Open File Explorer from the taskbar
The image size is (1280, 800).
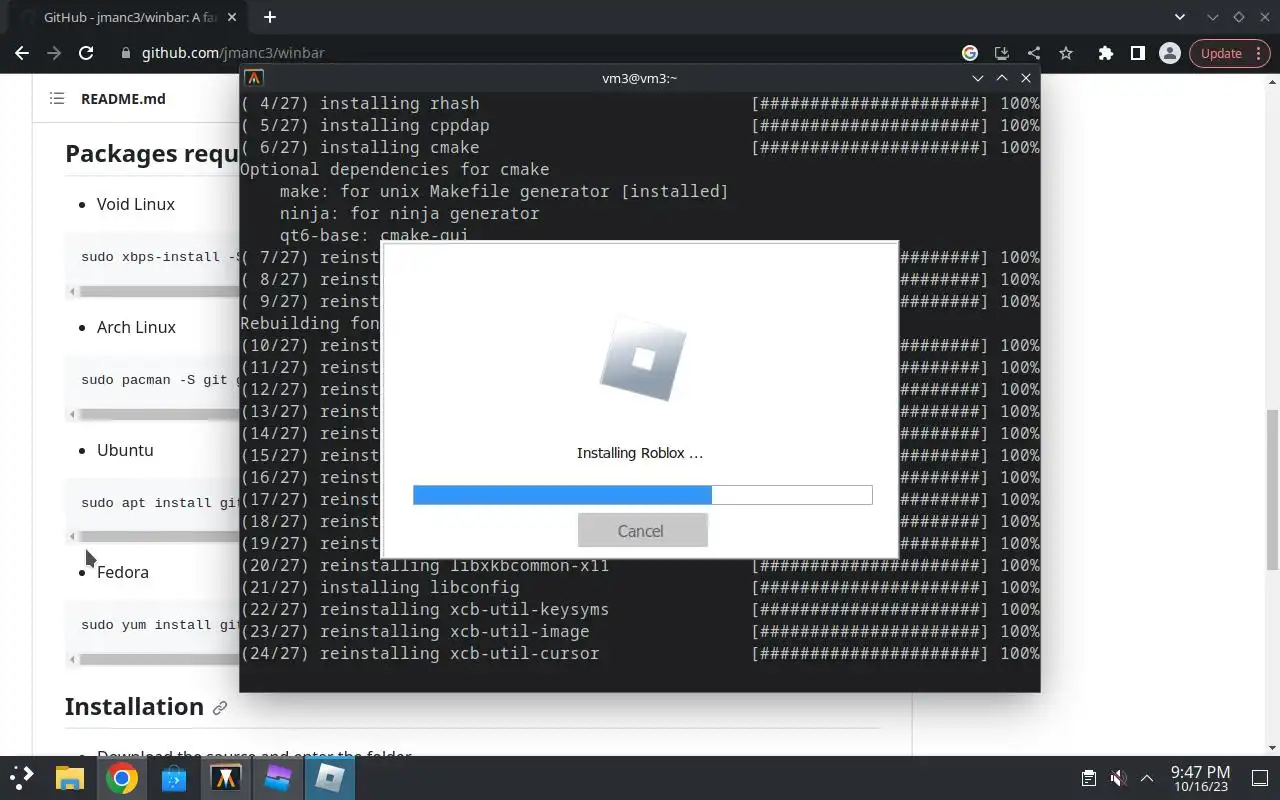(69, 778)
